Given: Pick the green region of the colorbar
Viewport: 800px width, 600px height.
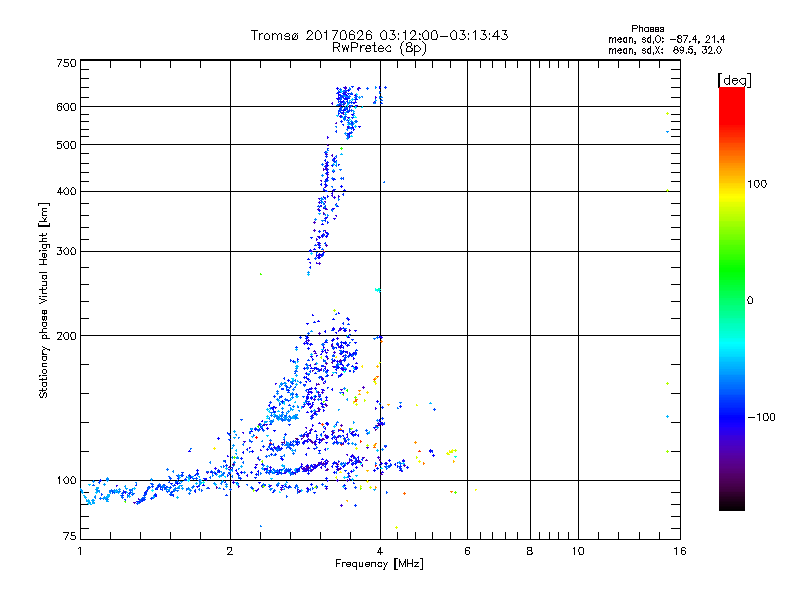Looking at the screenshot, I should [x=731, y=290].
